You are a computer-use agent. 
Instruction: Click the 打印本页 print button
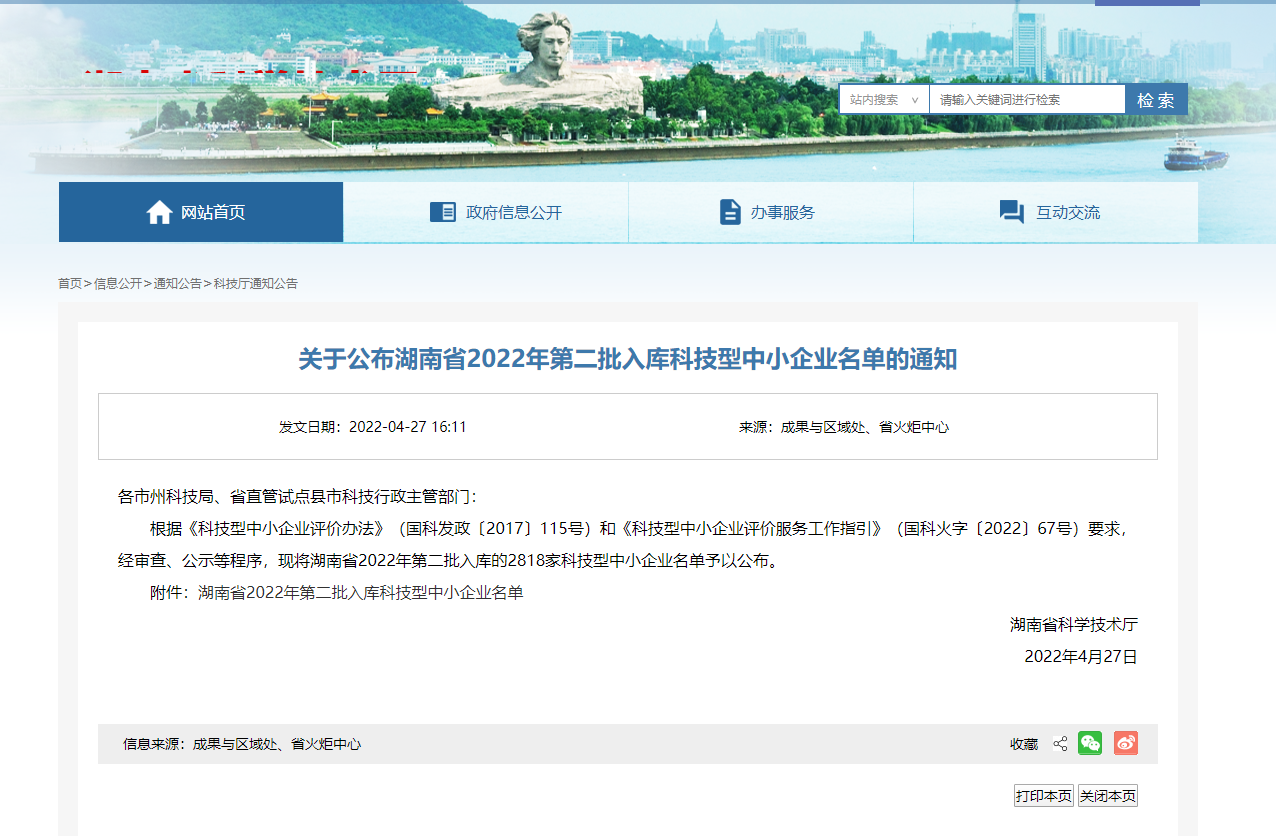1043,796
